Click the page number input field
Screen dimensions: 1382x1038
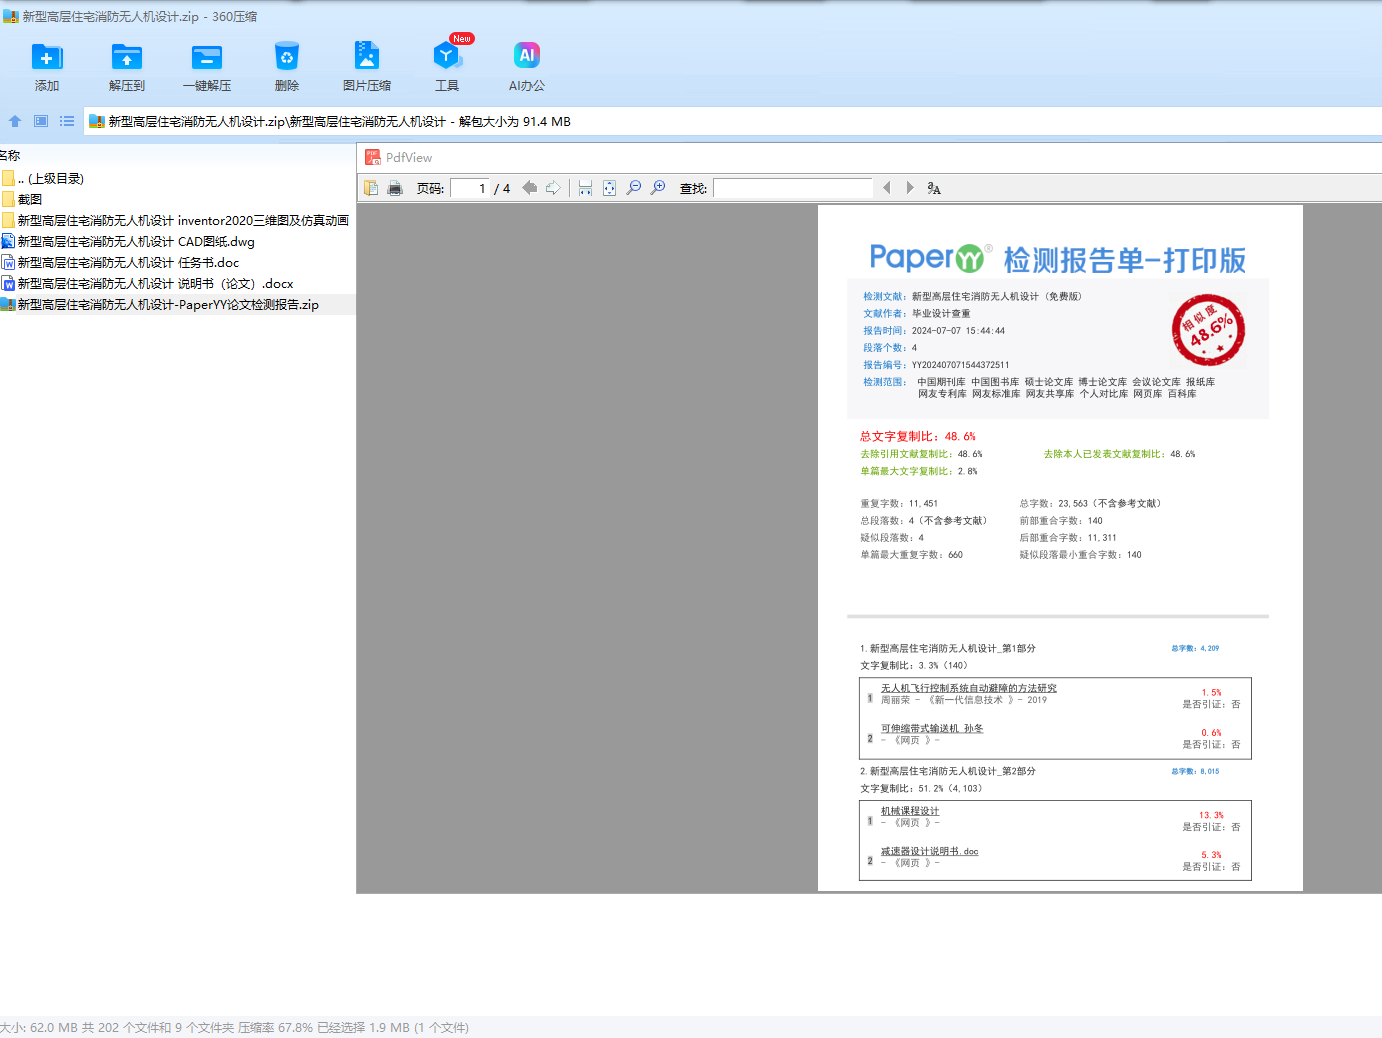coord(470,188)
